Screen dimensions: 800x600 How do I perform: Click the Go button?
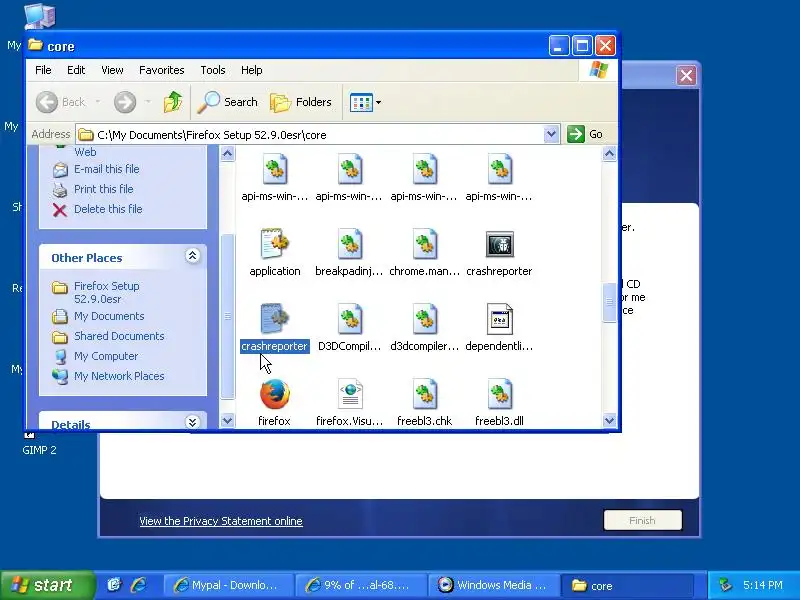[585, 134]
